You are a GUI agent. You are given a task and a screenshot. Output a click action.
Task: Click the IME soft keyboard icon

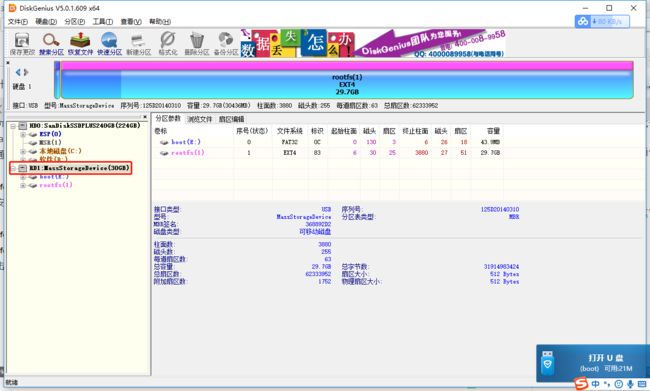point(642,384)
